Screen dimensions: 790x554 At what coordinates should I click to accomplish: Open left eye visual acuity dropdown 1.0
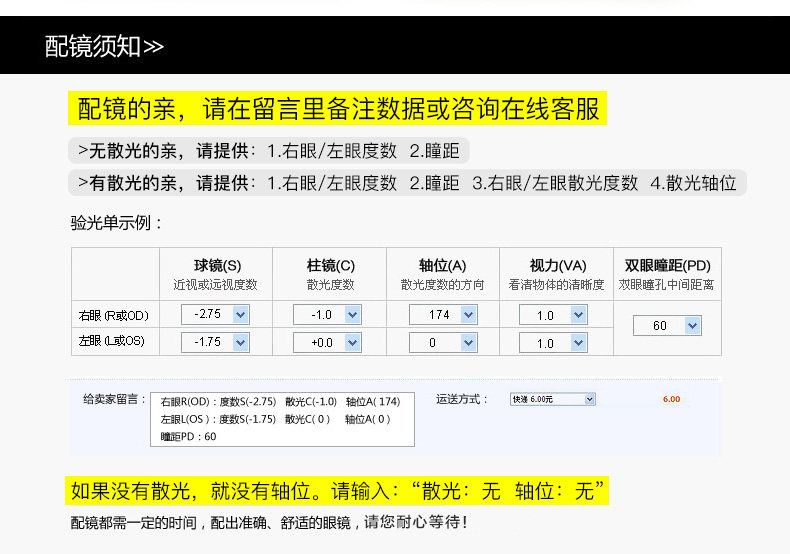553,342
